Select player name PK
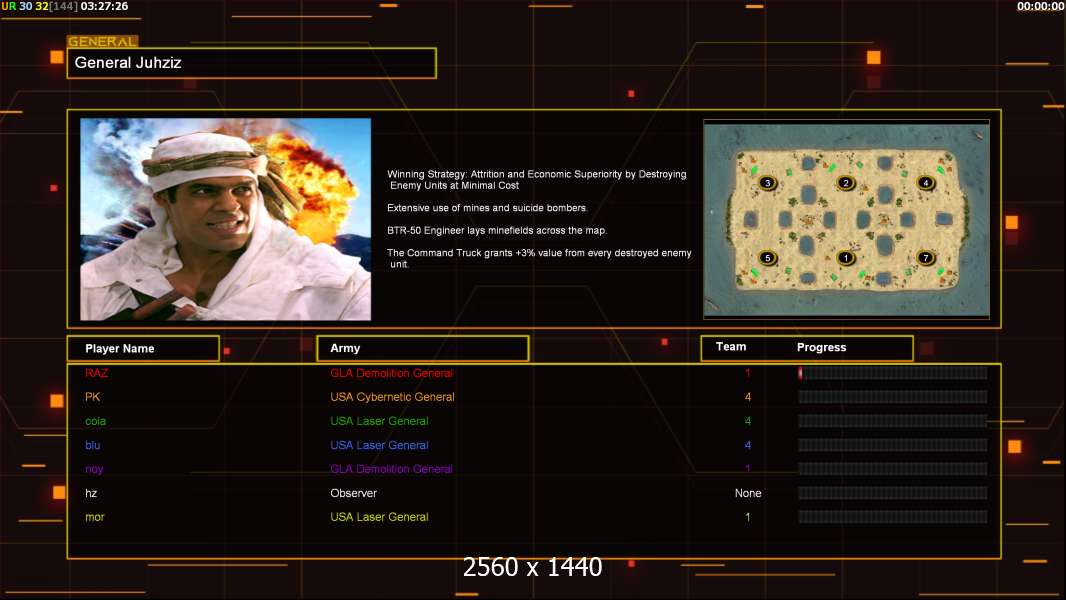This screenshot has width=1066, height=600. (92, 397)
